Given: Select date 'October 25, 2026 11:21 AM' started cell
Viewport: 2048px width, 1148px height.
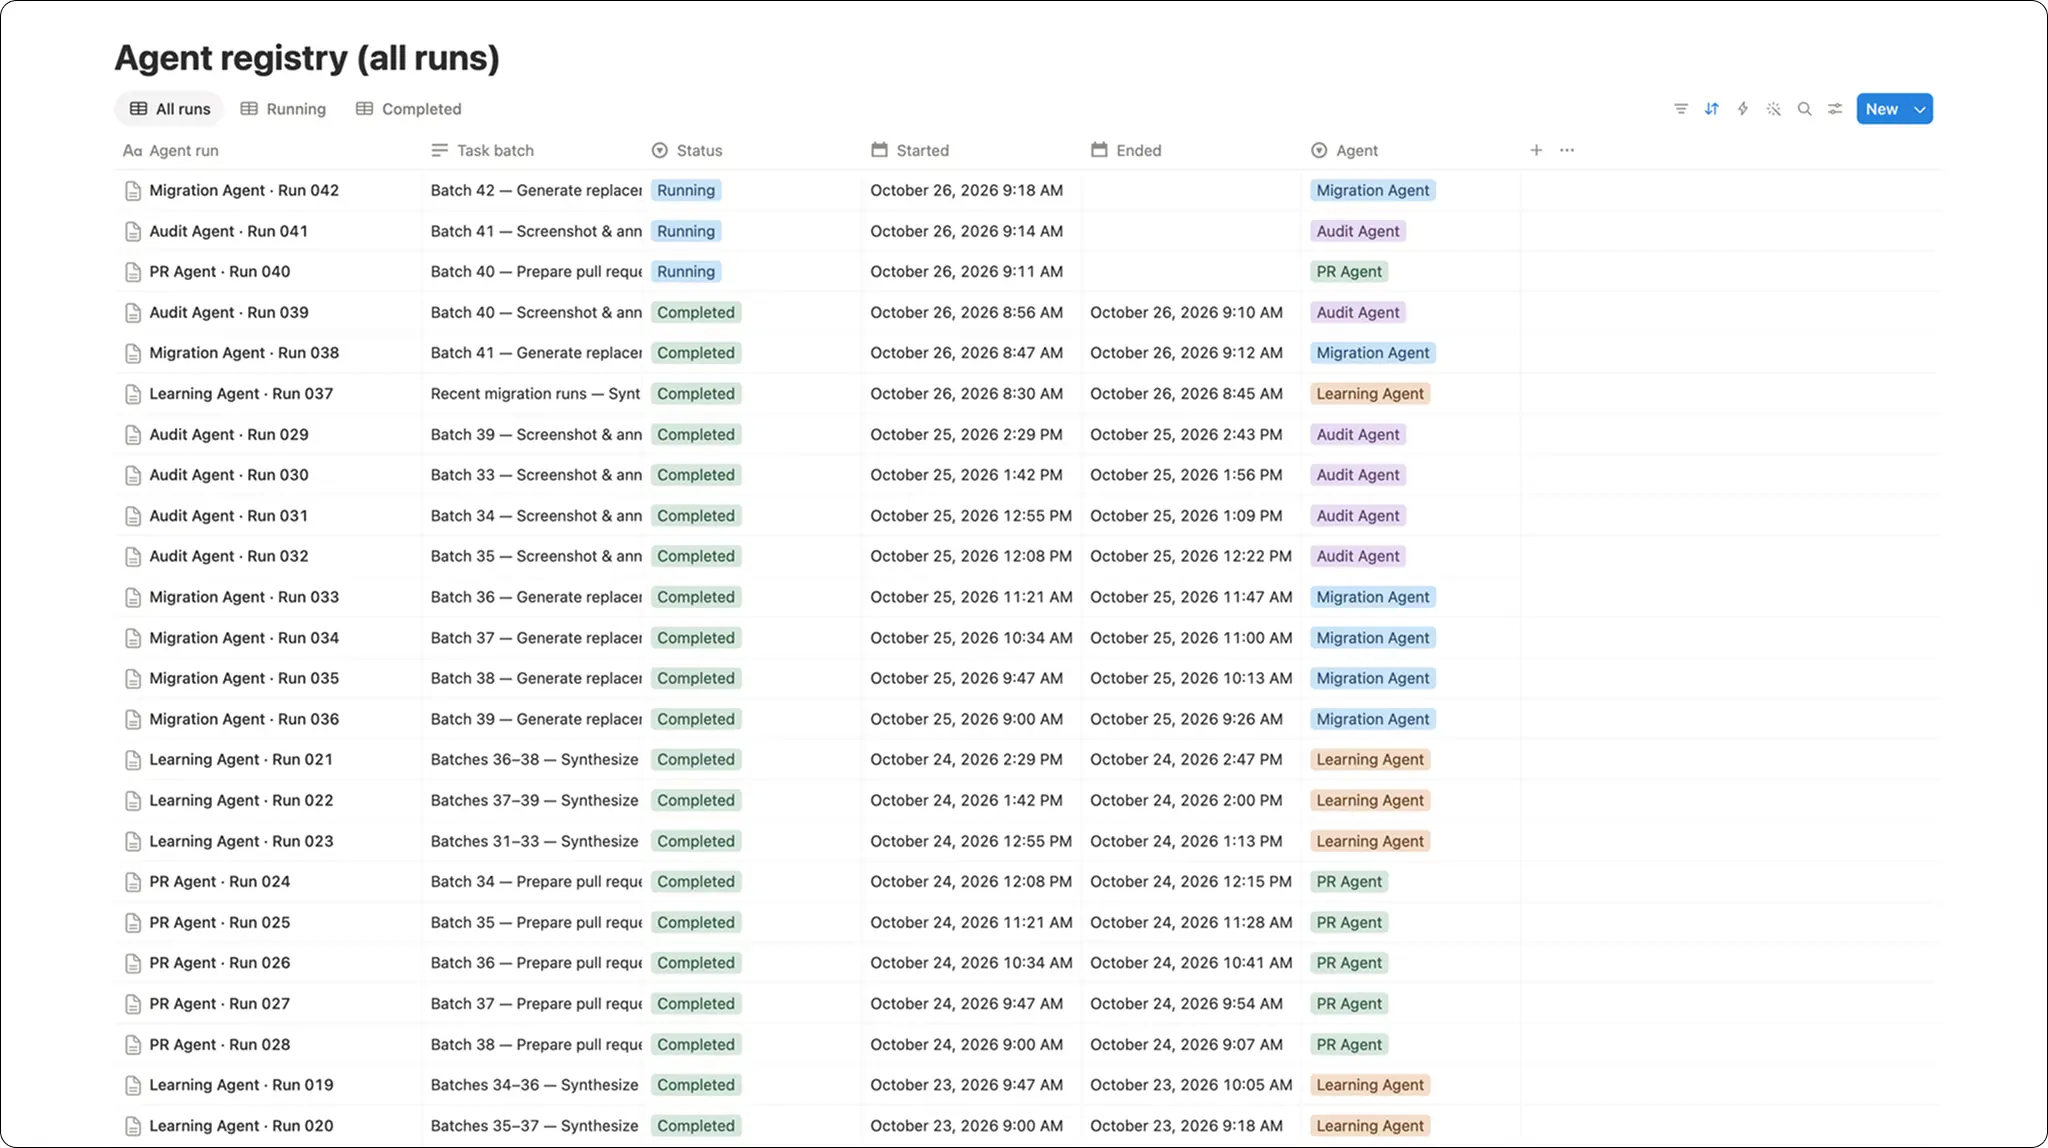Looking at the screenshot, I should (x=971, y=597).
